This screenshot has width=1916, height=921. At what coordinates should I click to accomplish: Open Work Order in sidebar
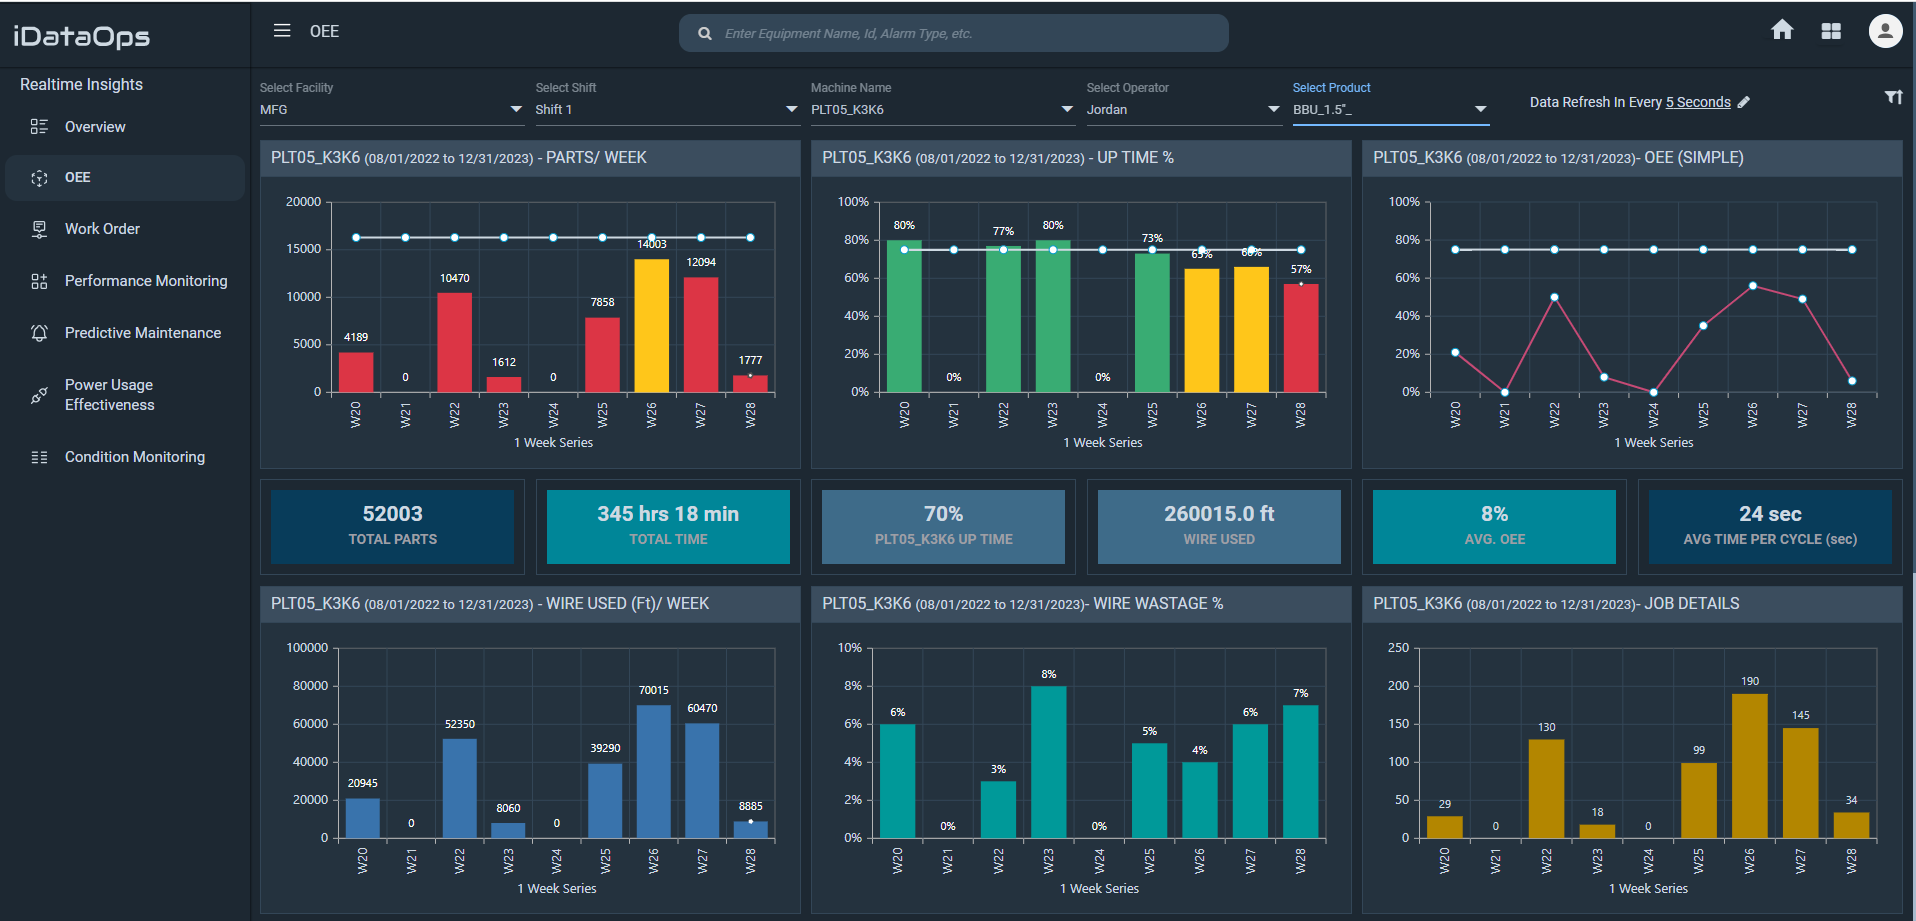(102, 229)
